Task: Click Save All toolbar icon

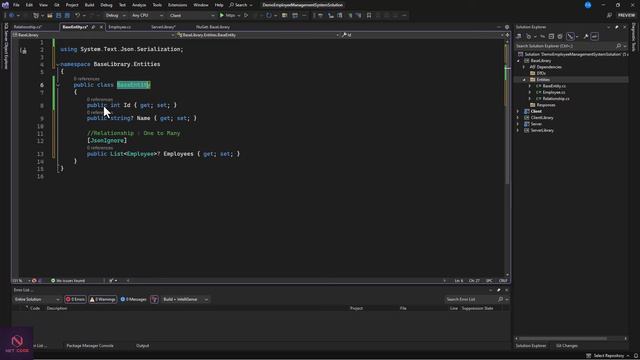Action: (x=67, y=16)
